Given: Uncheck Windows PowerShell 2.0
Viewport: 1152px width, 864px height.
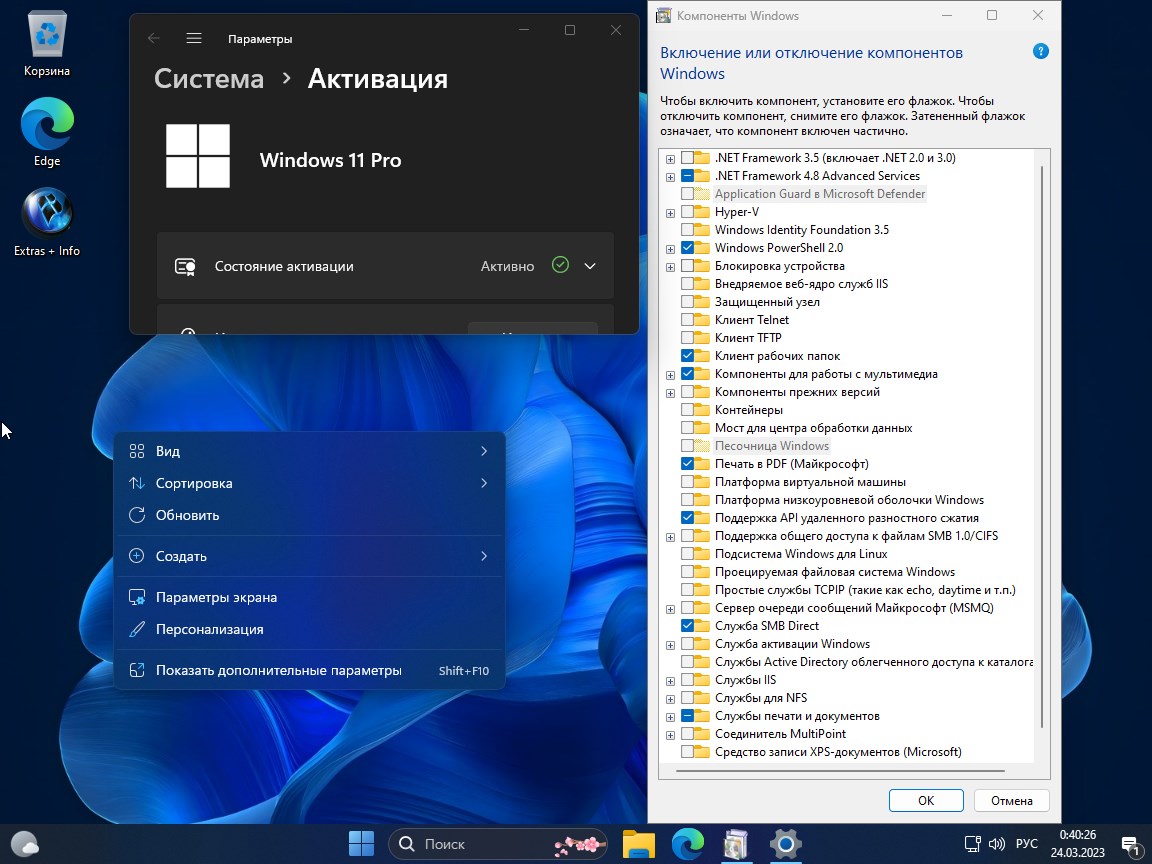Looking at the screenshot, I should click(687, 248).
